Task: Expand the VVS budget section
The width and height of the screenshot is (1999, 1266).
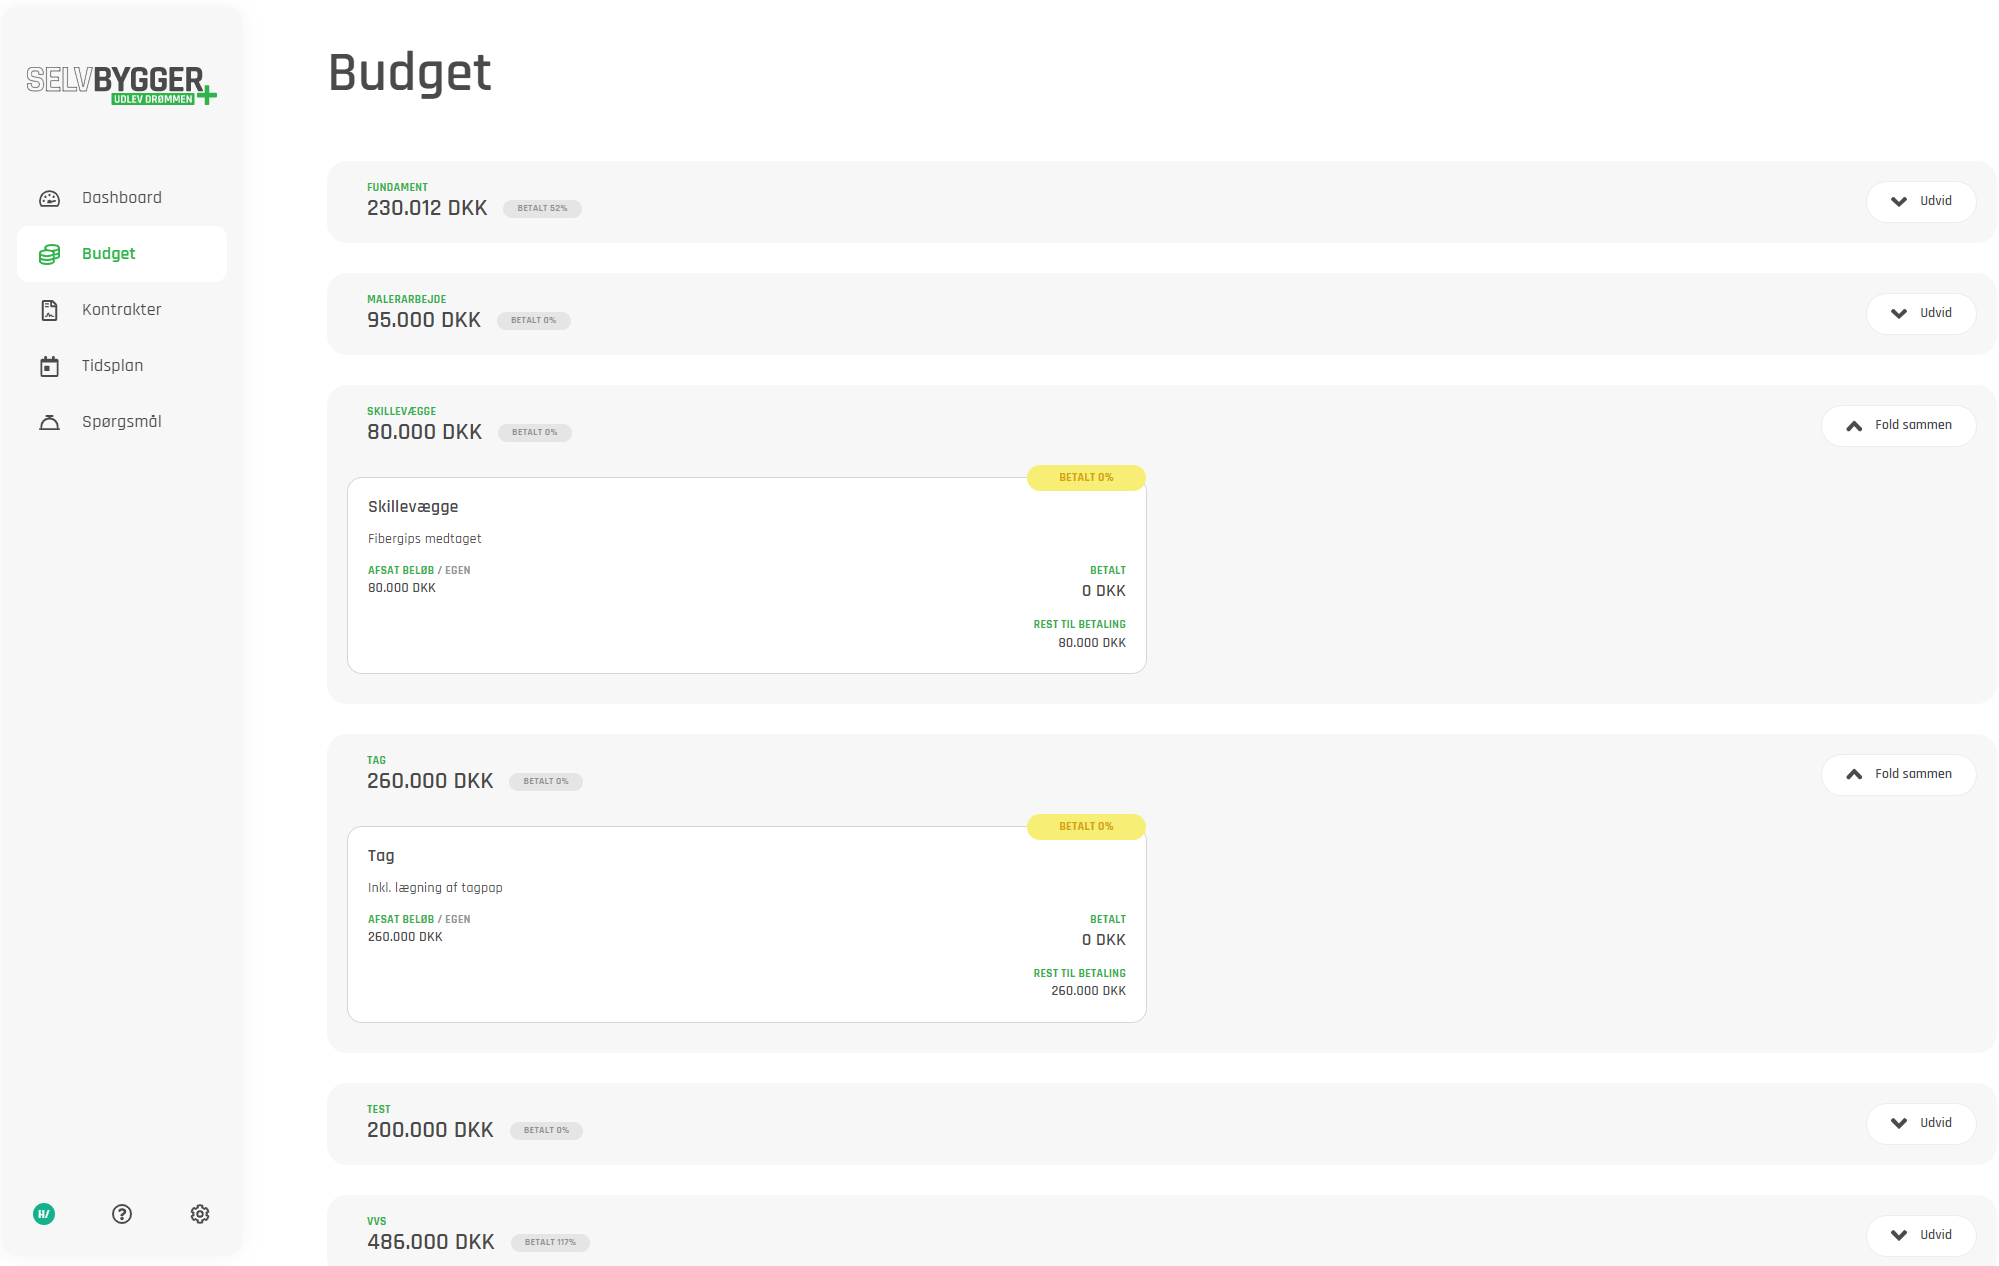Action: (x=1921, y=1235)
